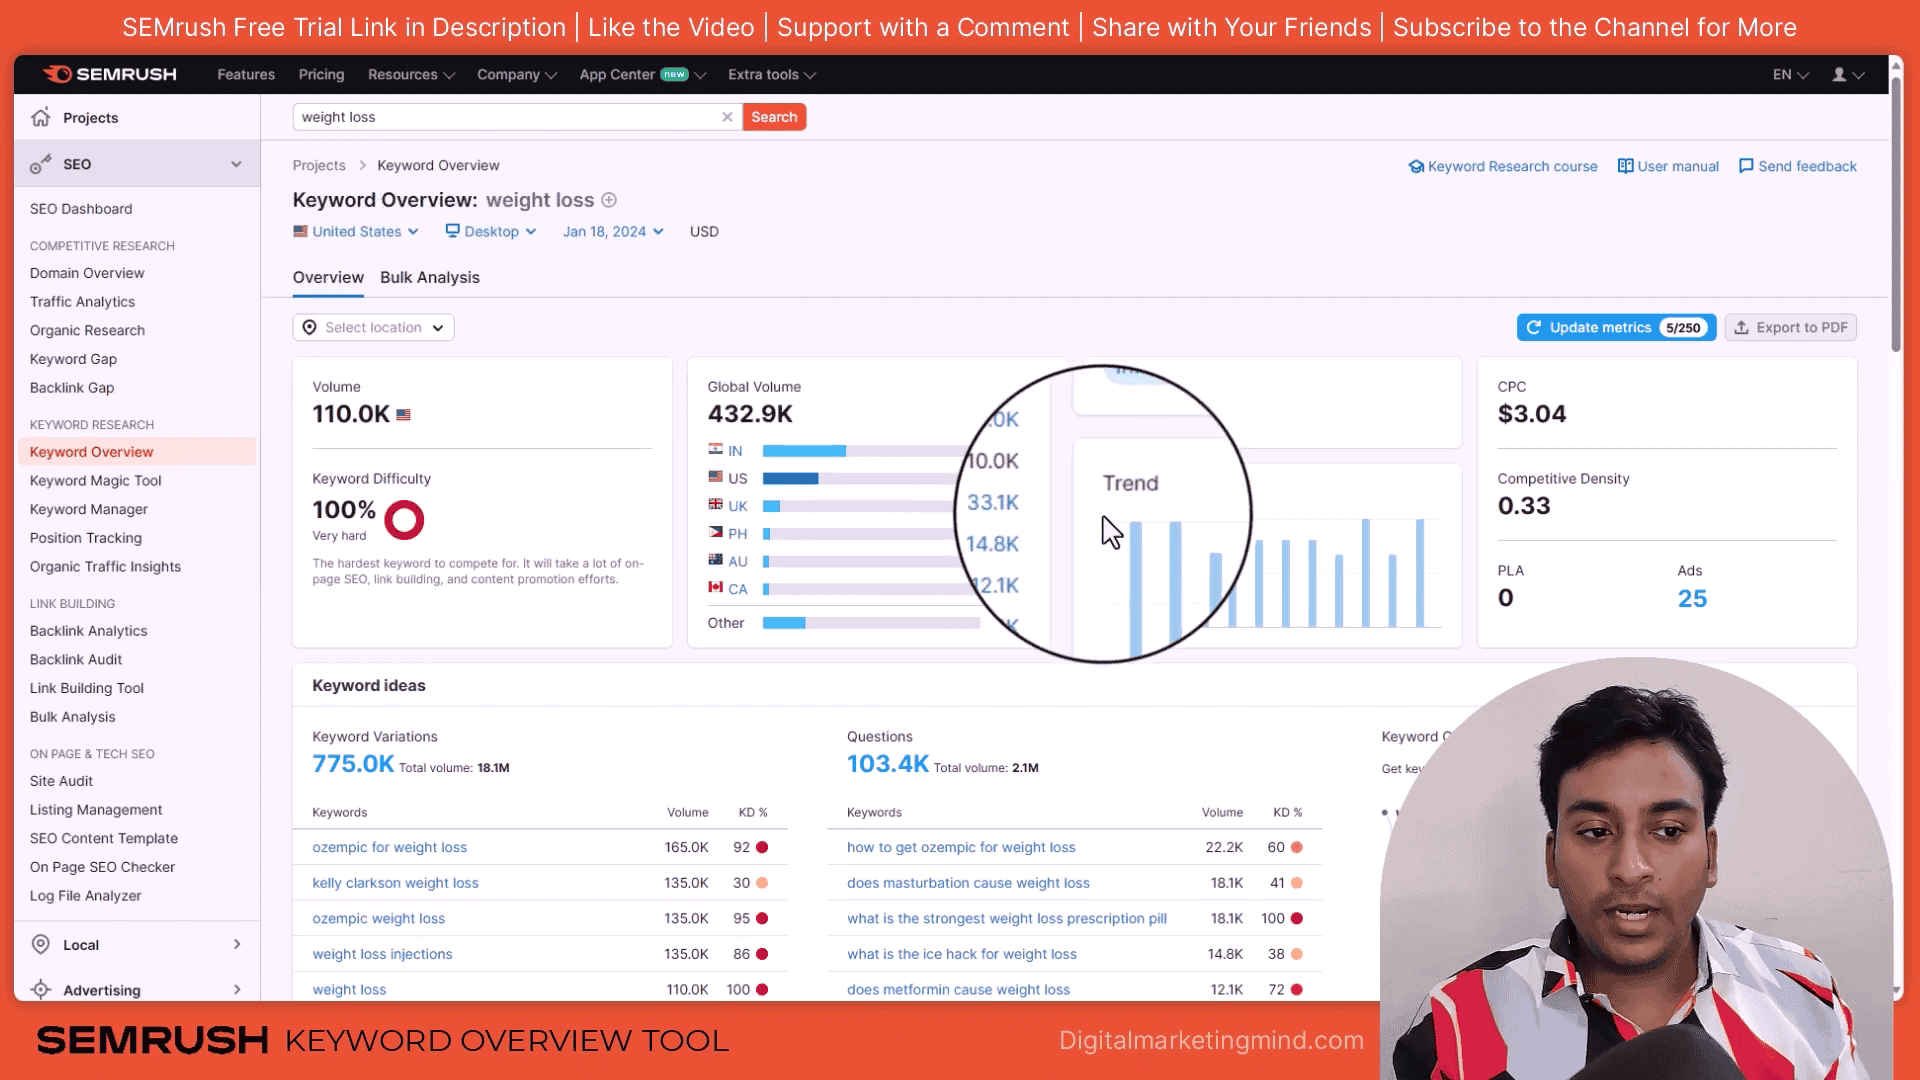Viewport: 1920px width, 1080px height.
Task: Click the Local map pin icon
Action: click(x=41, y=944)
